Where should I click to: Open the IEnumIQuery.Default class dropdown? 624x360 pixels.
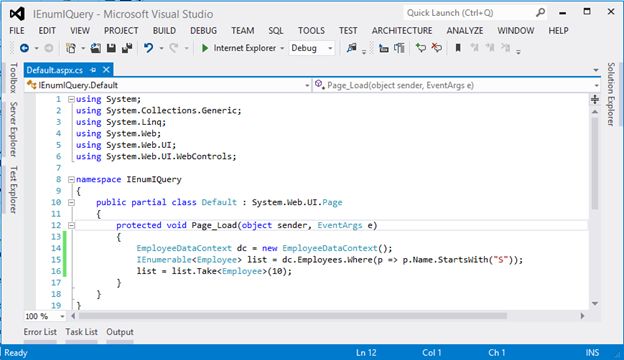(307, 85)
